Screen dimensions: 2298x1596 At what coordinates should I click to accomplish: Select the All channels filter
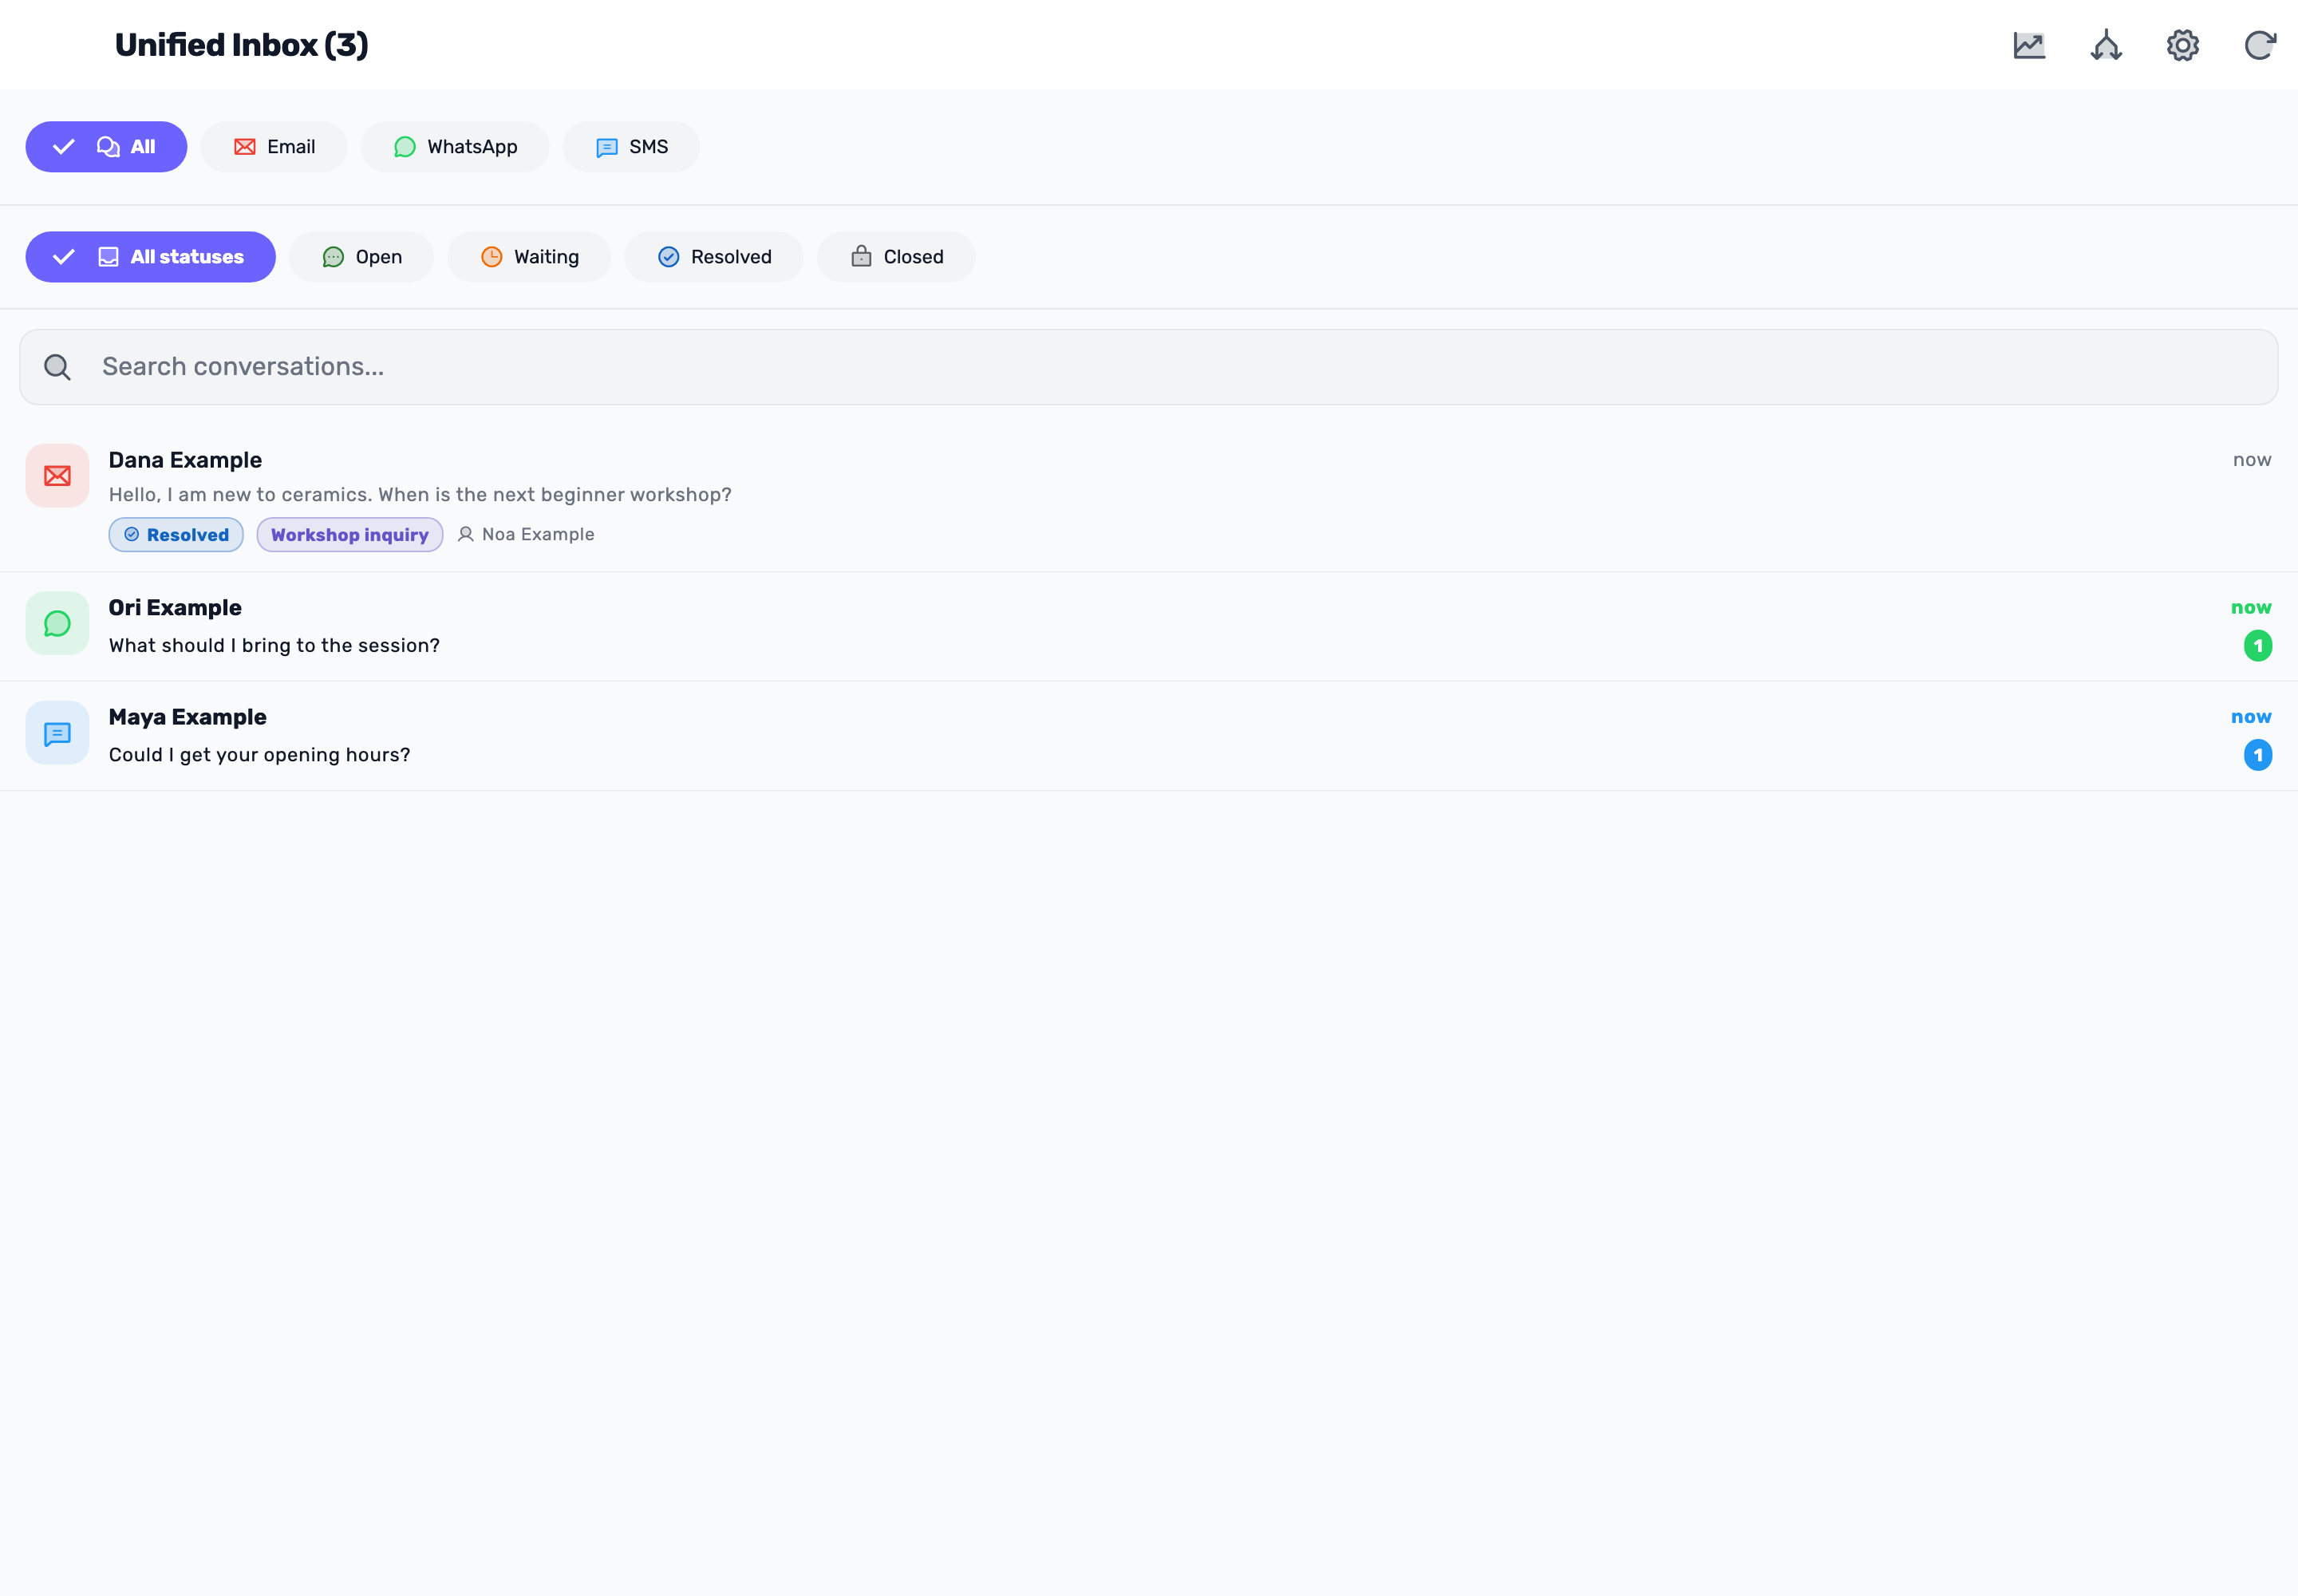[106, 147]
